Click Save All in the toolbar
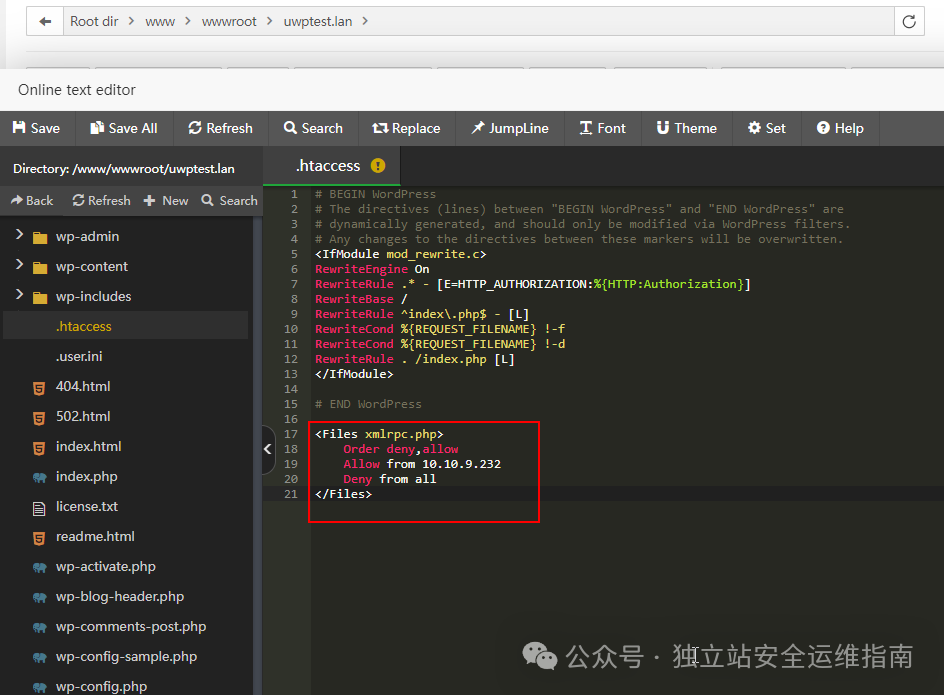The width and height of the screenshot is (944, 695). [x=124, y=128]
